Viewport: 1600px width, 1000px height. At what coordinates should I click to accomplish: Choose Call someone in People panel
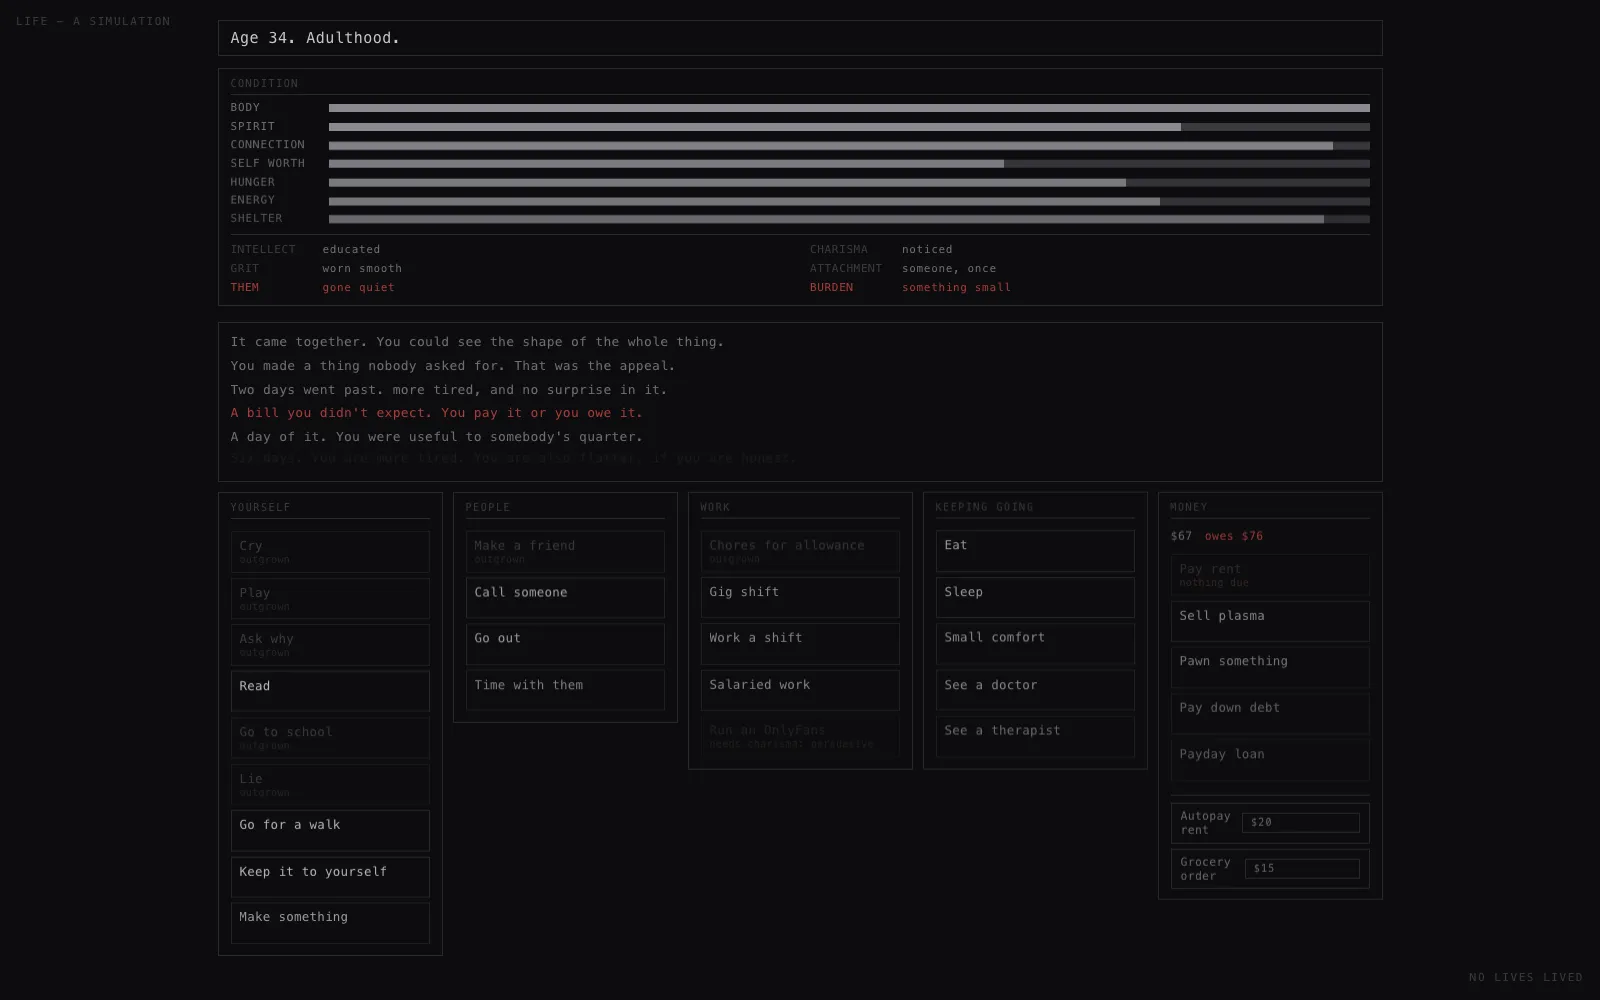565,598
